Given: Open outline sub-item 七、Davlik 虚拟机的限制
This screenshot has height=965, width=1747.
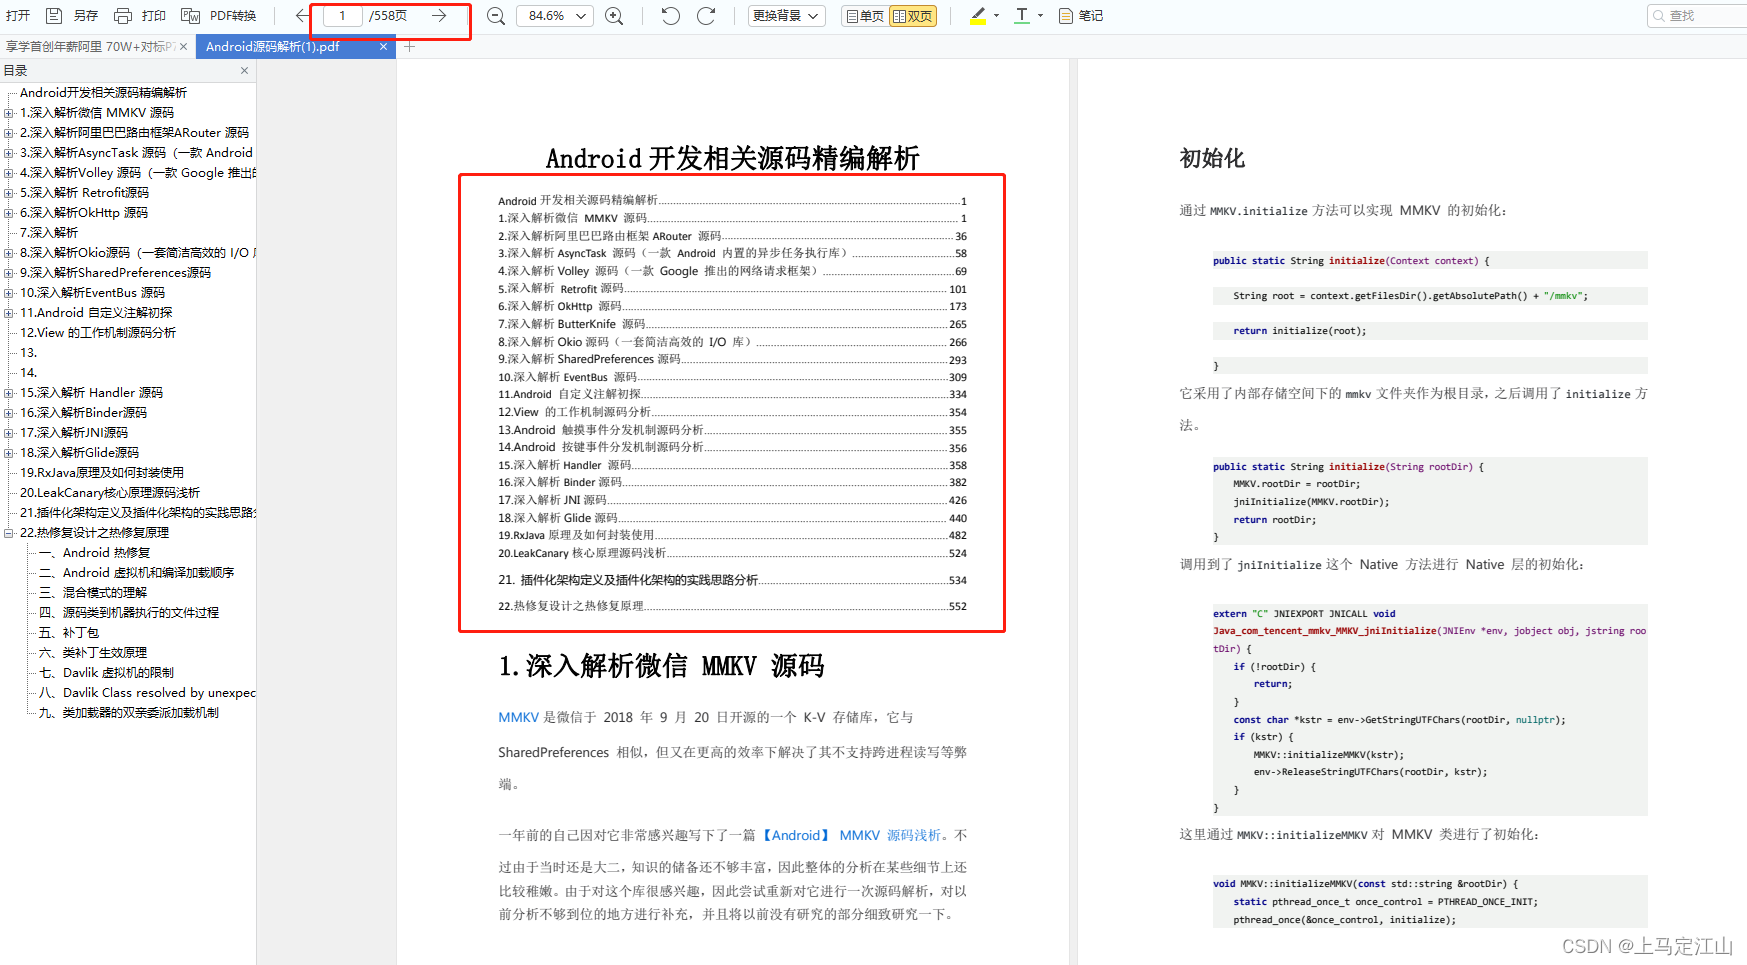Looking at the screenshot, I should [106, 673].
